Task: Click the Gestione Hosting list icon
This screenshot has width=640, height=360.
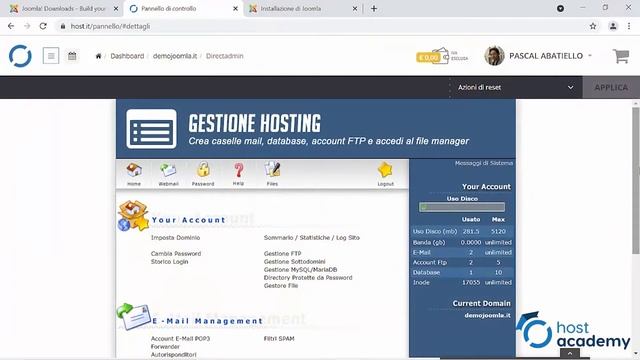Action: [151, 129]
